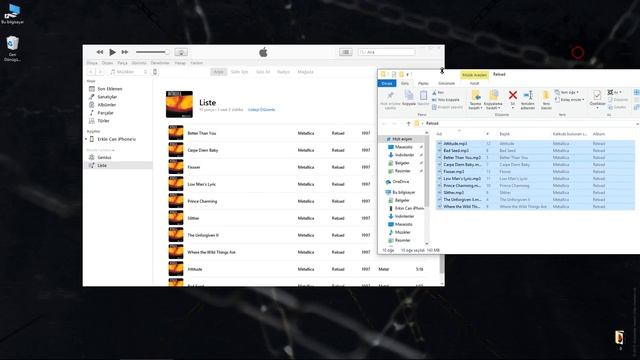
Task: Switch to the Mağaza tab in iTunes
Action: point(305,72)
